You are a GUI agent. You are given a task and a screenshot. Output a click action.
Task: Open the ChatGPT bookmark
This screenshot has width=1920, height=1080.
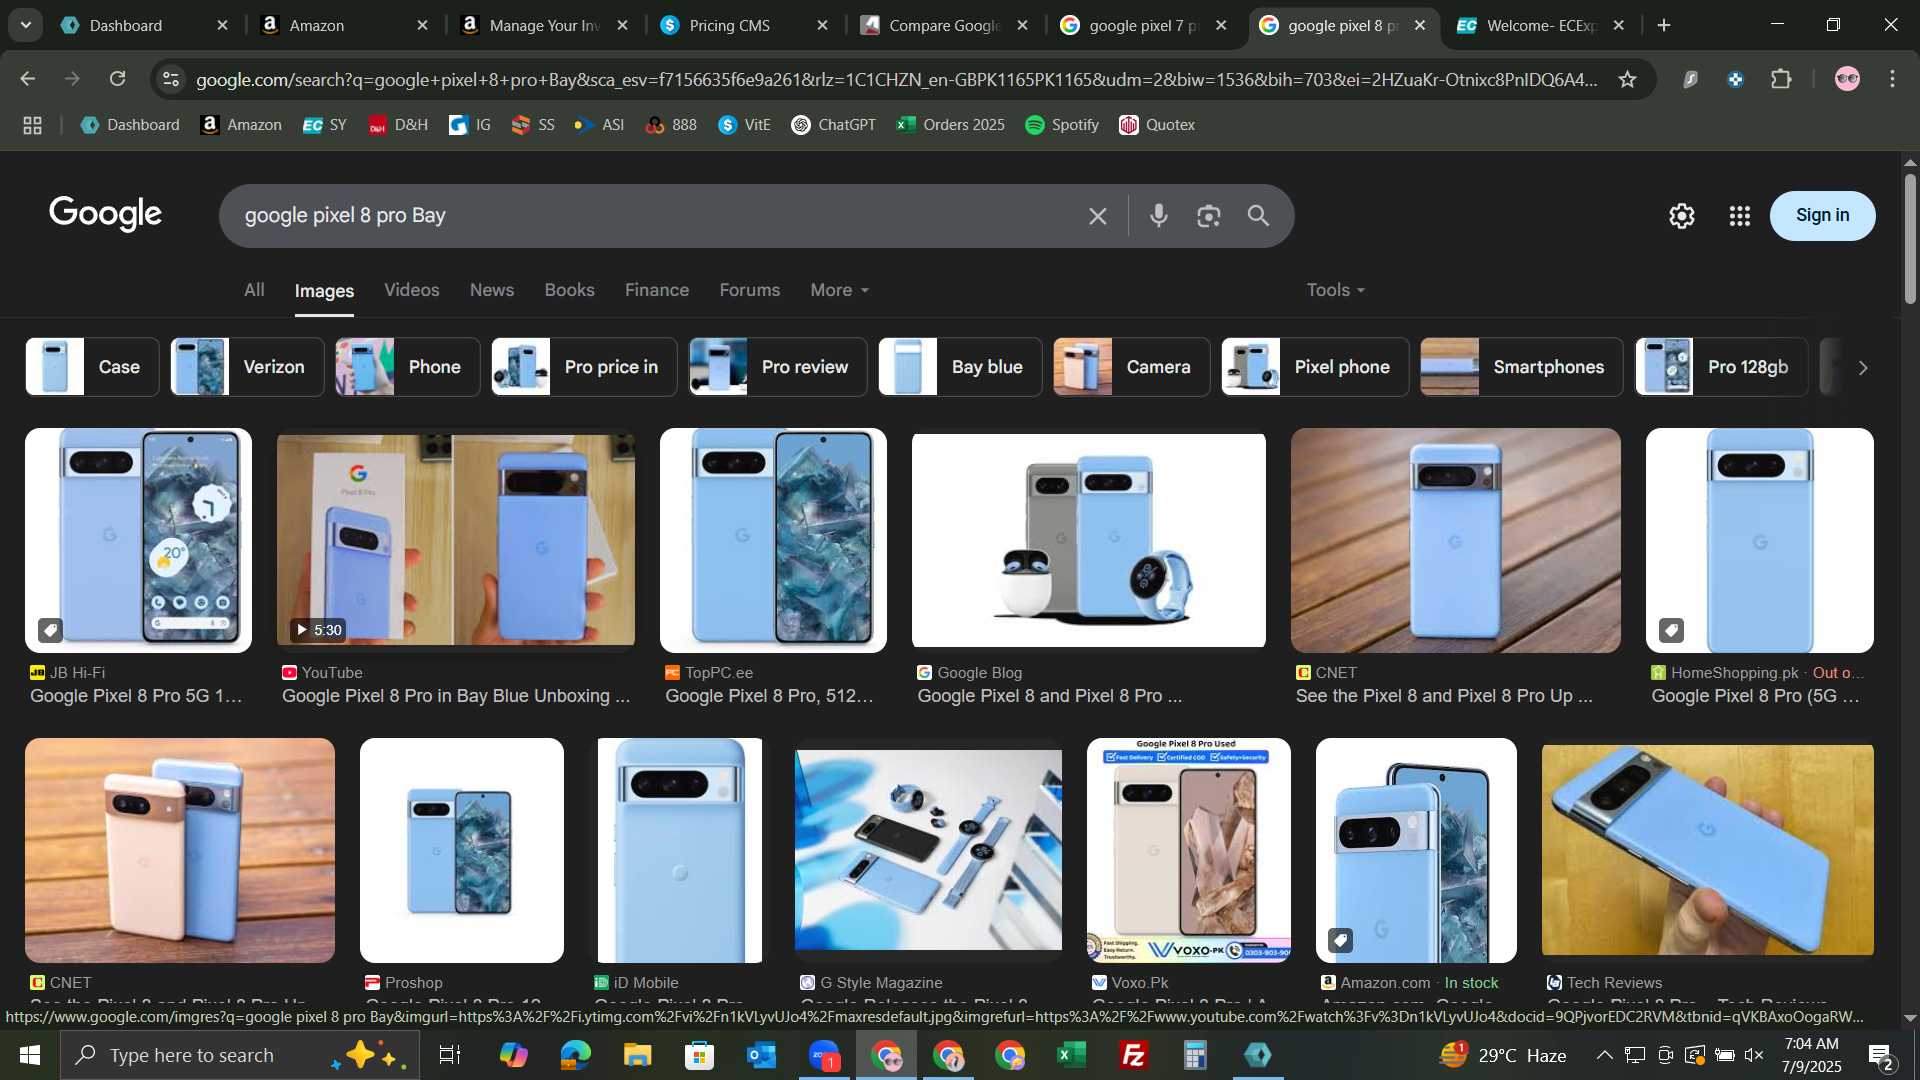(x=833, y=125)
